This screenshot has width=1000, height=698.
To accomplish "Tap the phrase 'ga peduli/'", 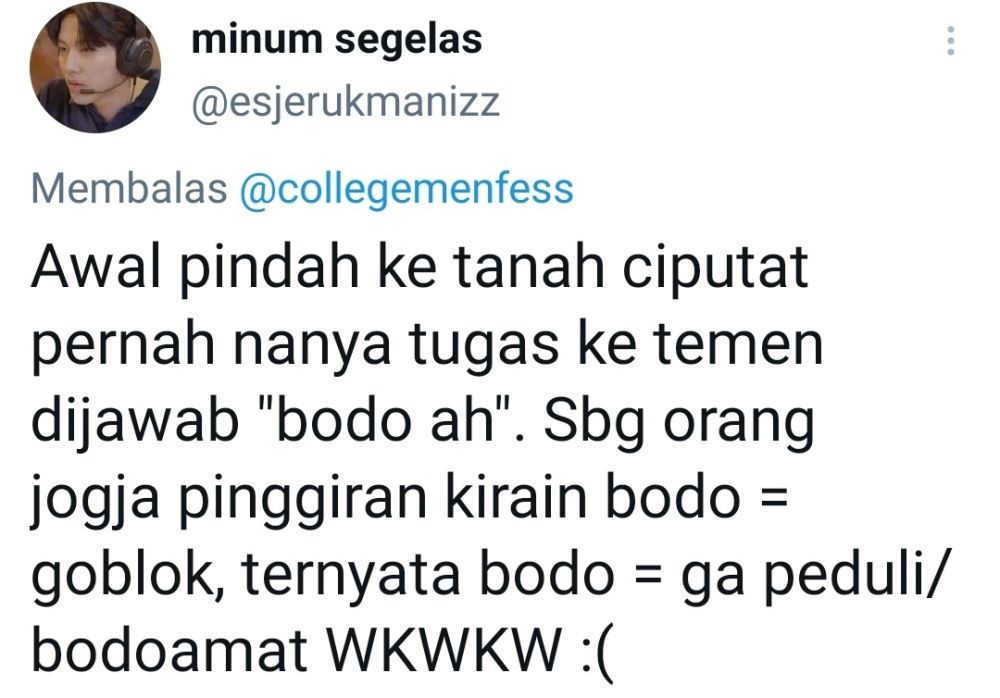I will (x=810, y=577).
